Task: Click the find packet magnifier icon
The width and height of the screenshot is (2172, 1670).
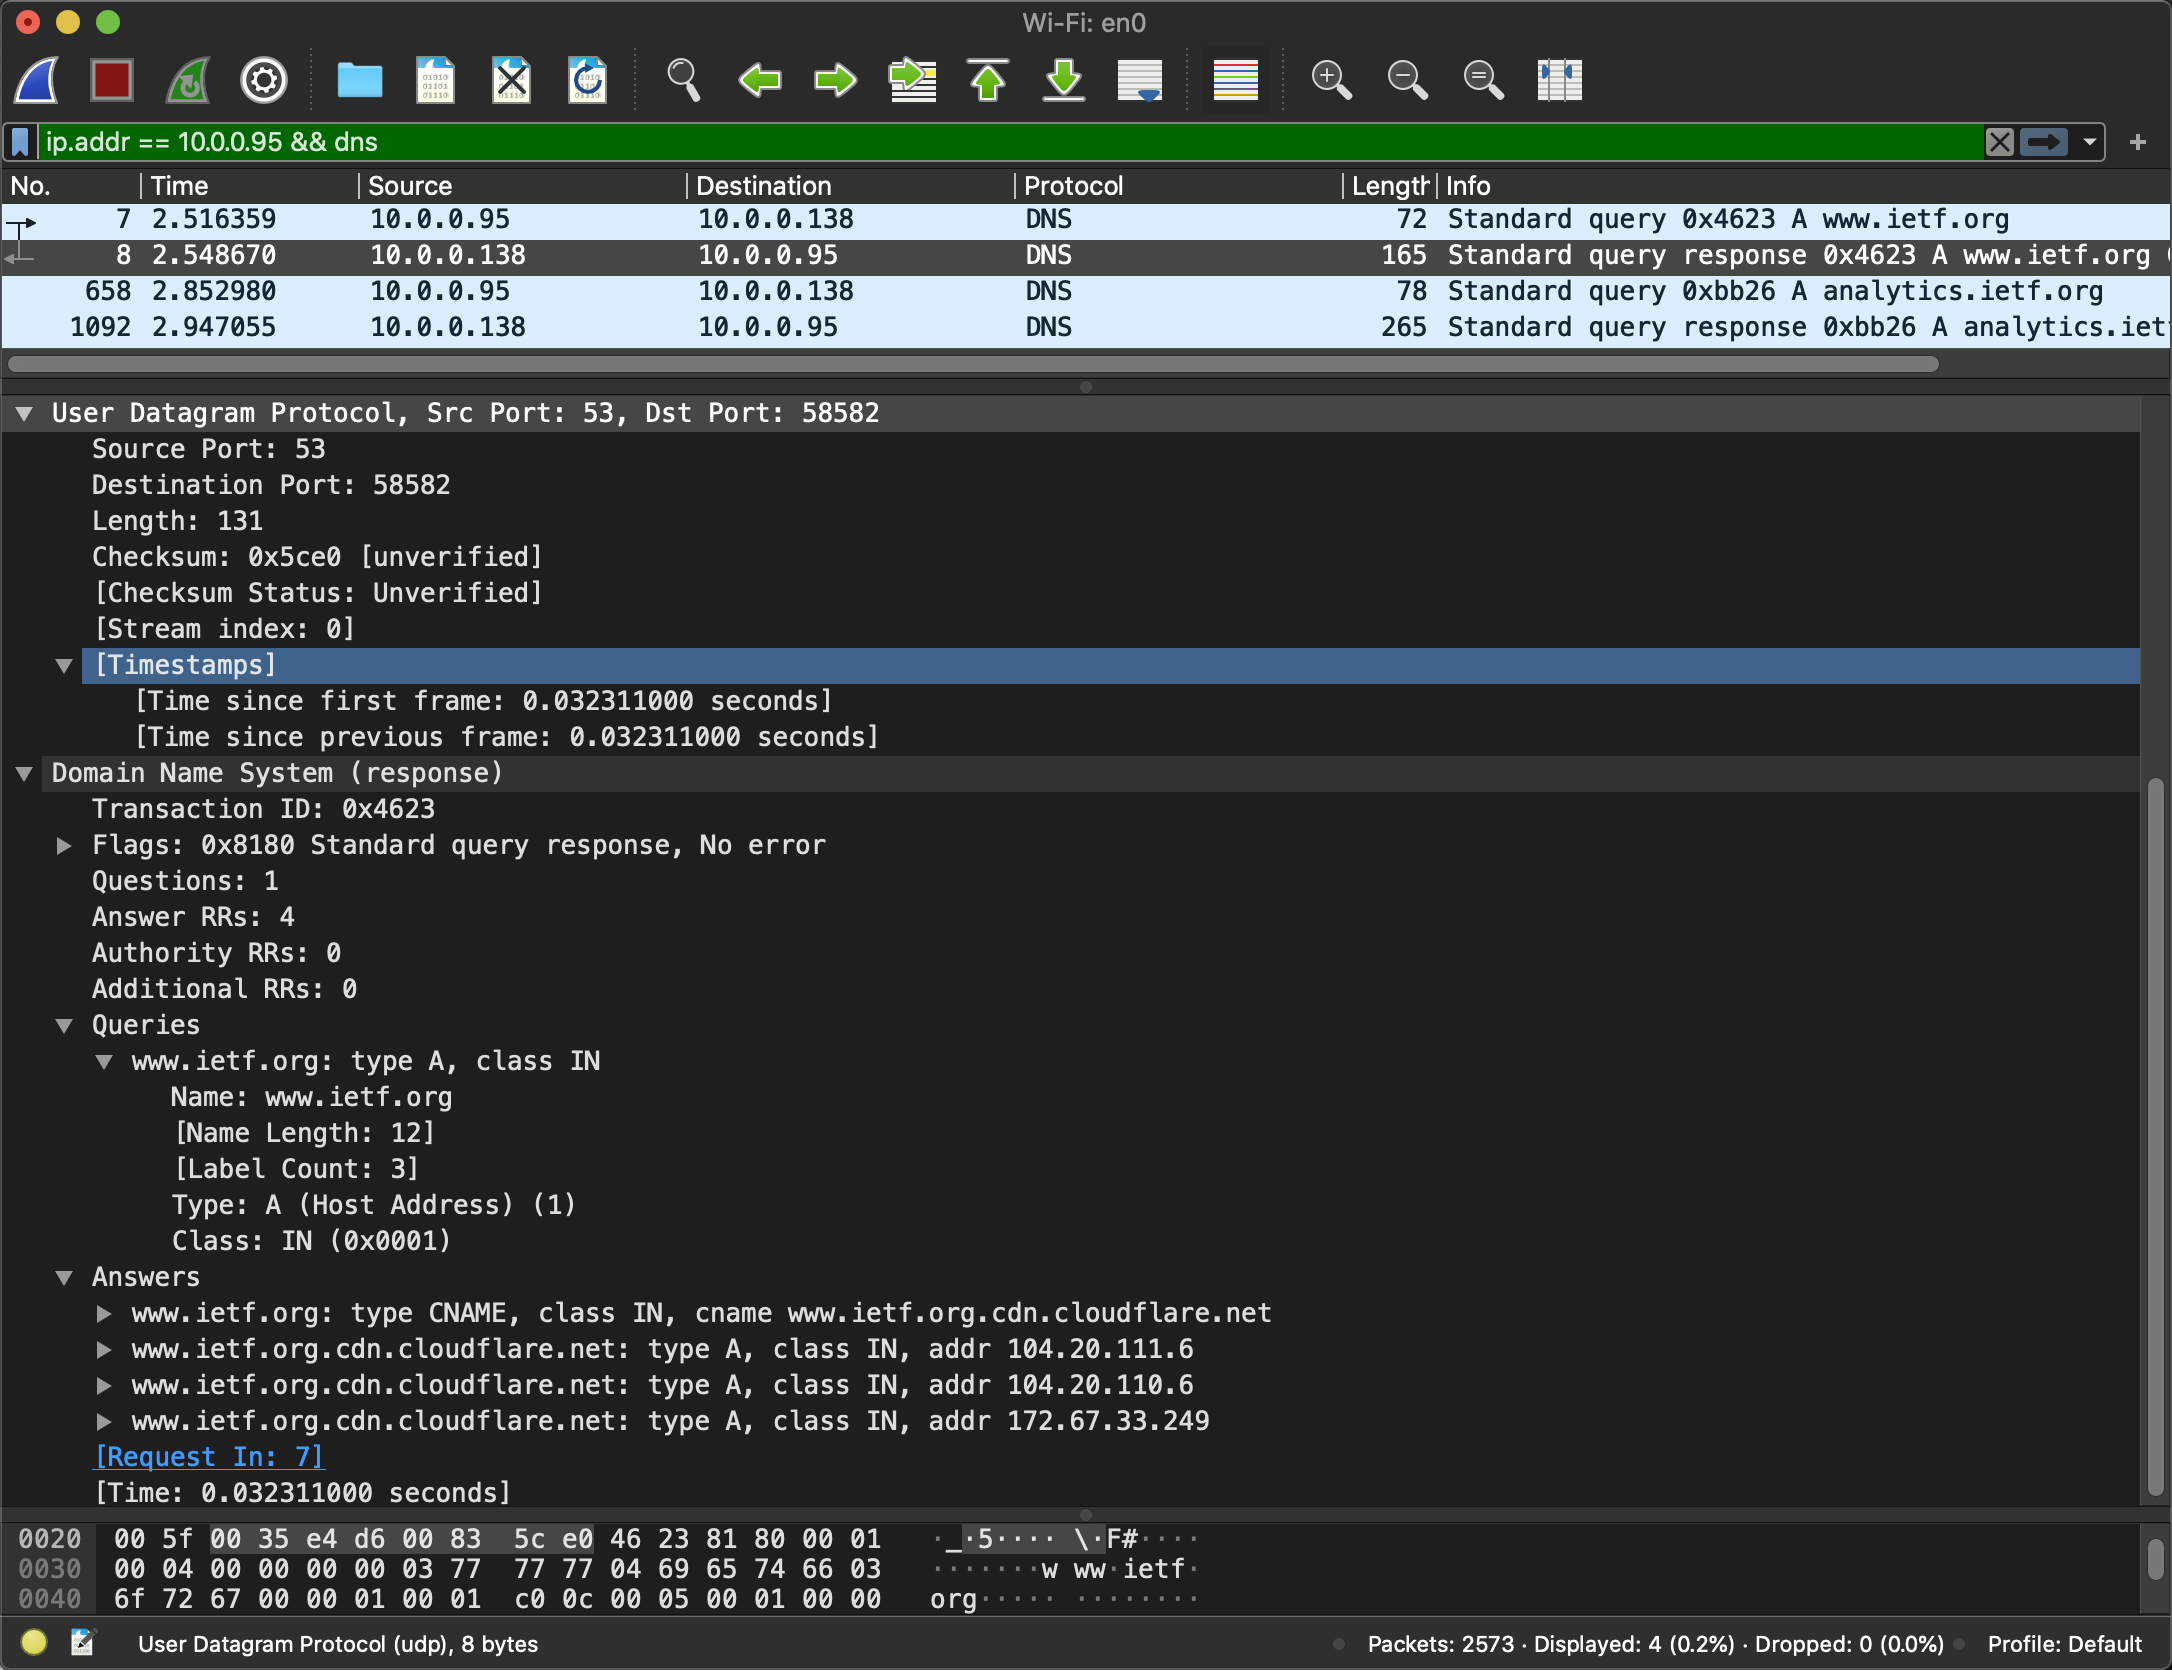Action: [x=684, y=80]
